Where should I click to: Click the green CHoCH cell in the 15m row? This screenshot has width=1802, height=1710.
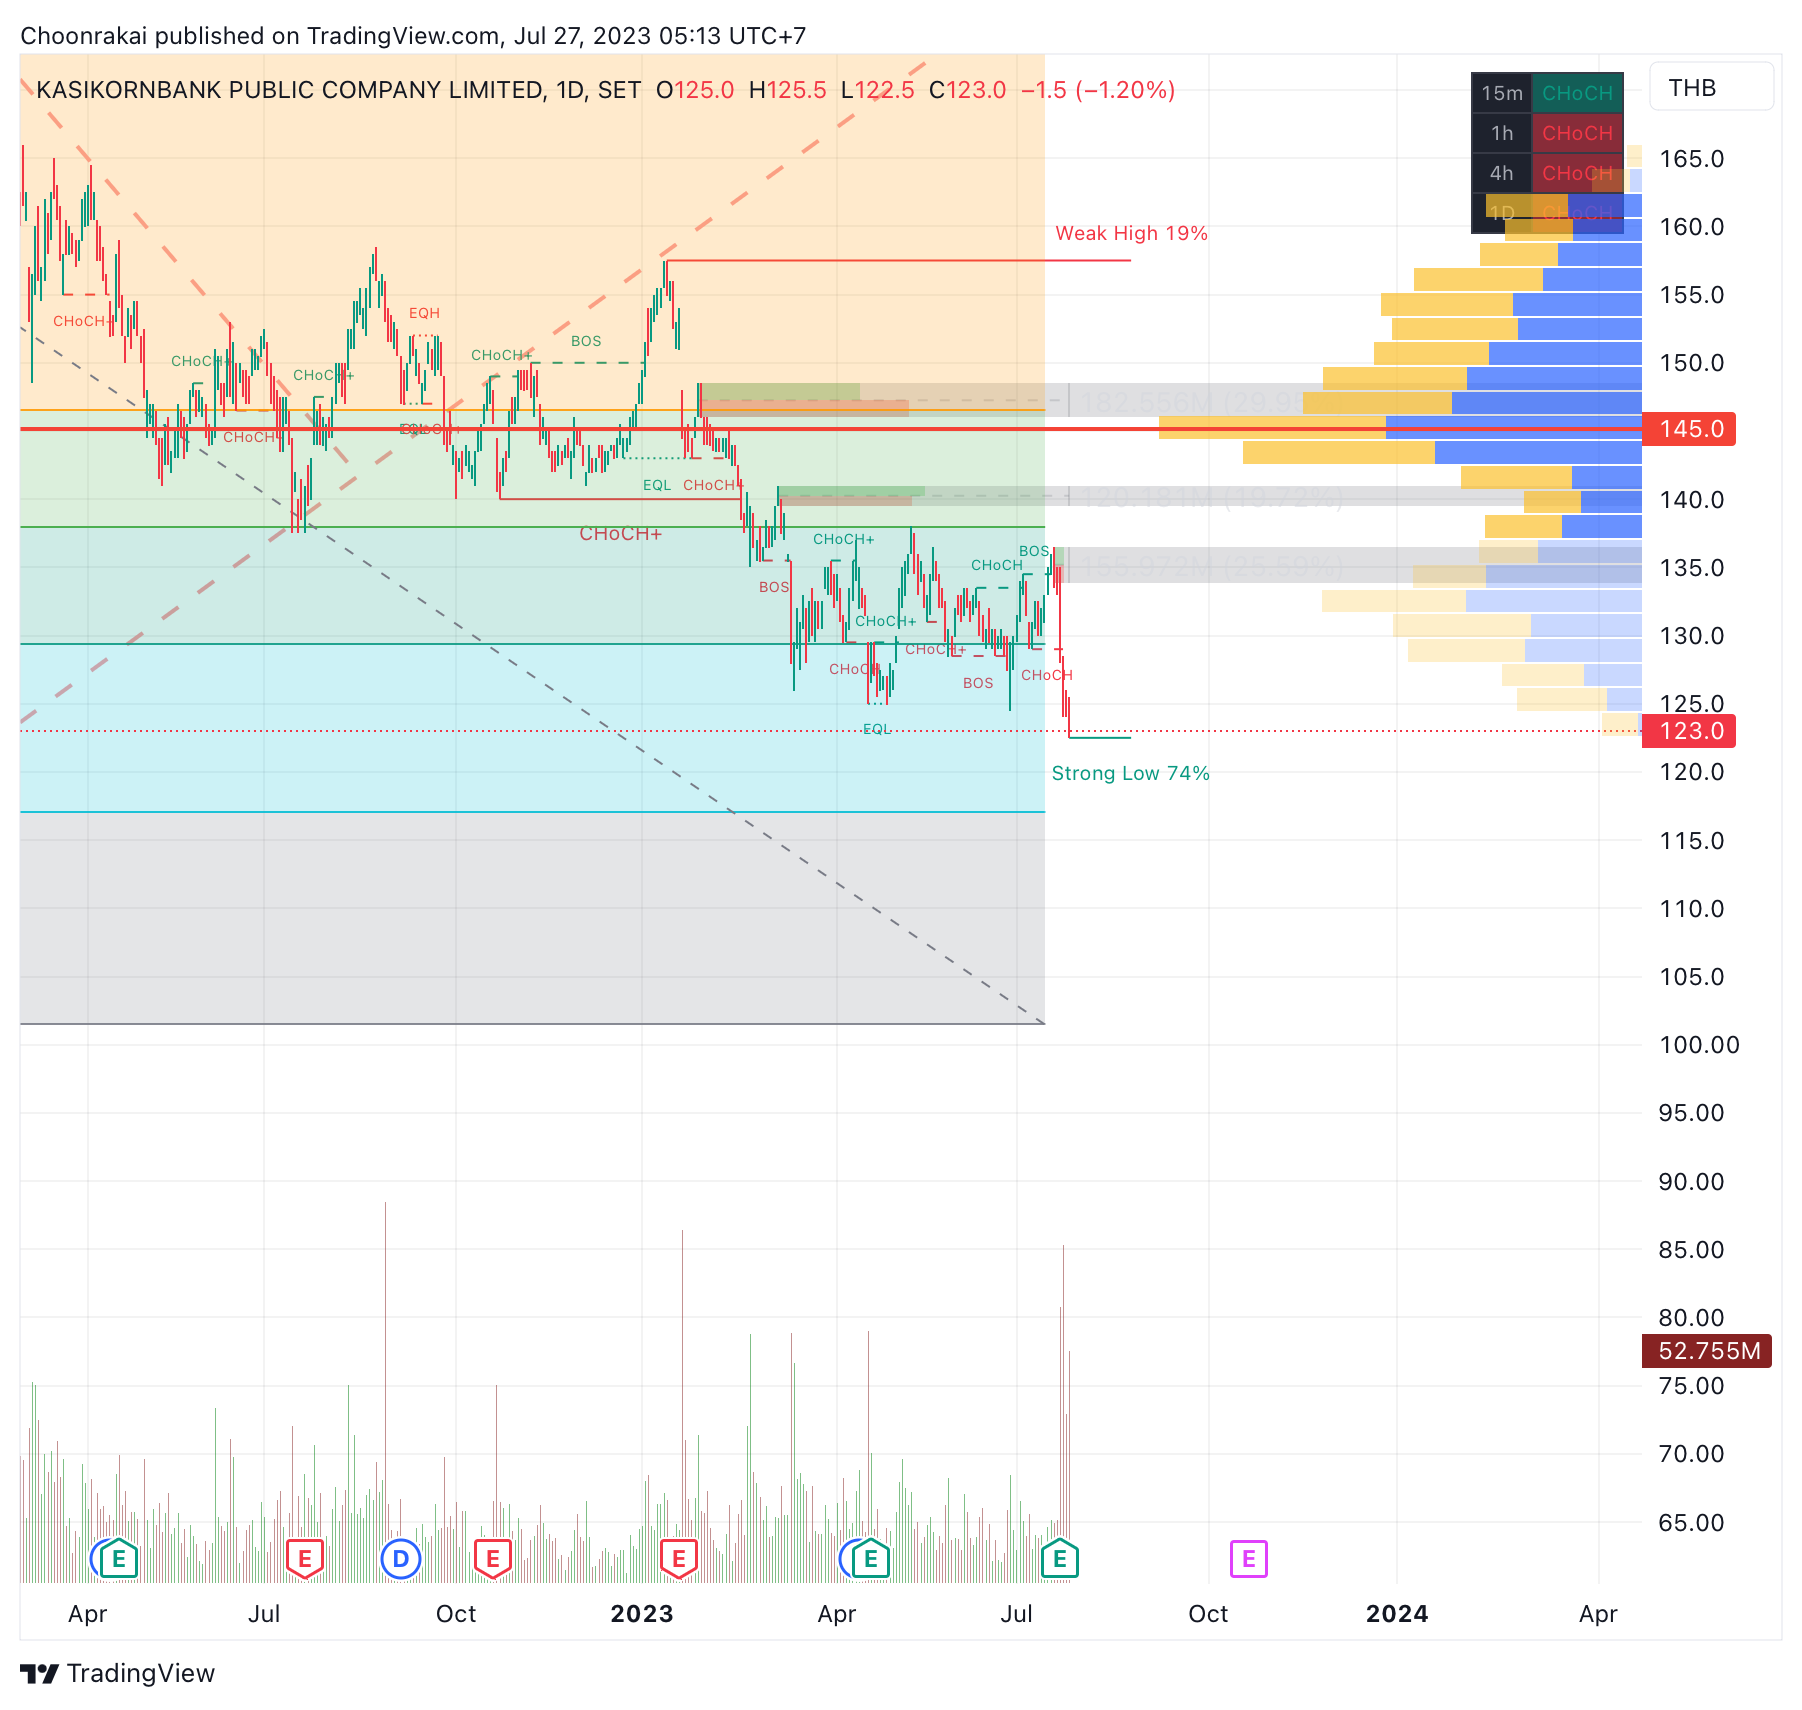click(1577, 93)
